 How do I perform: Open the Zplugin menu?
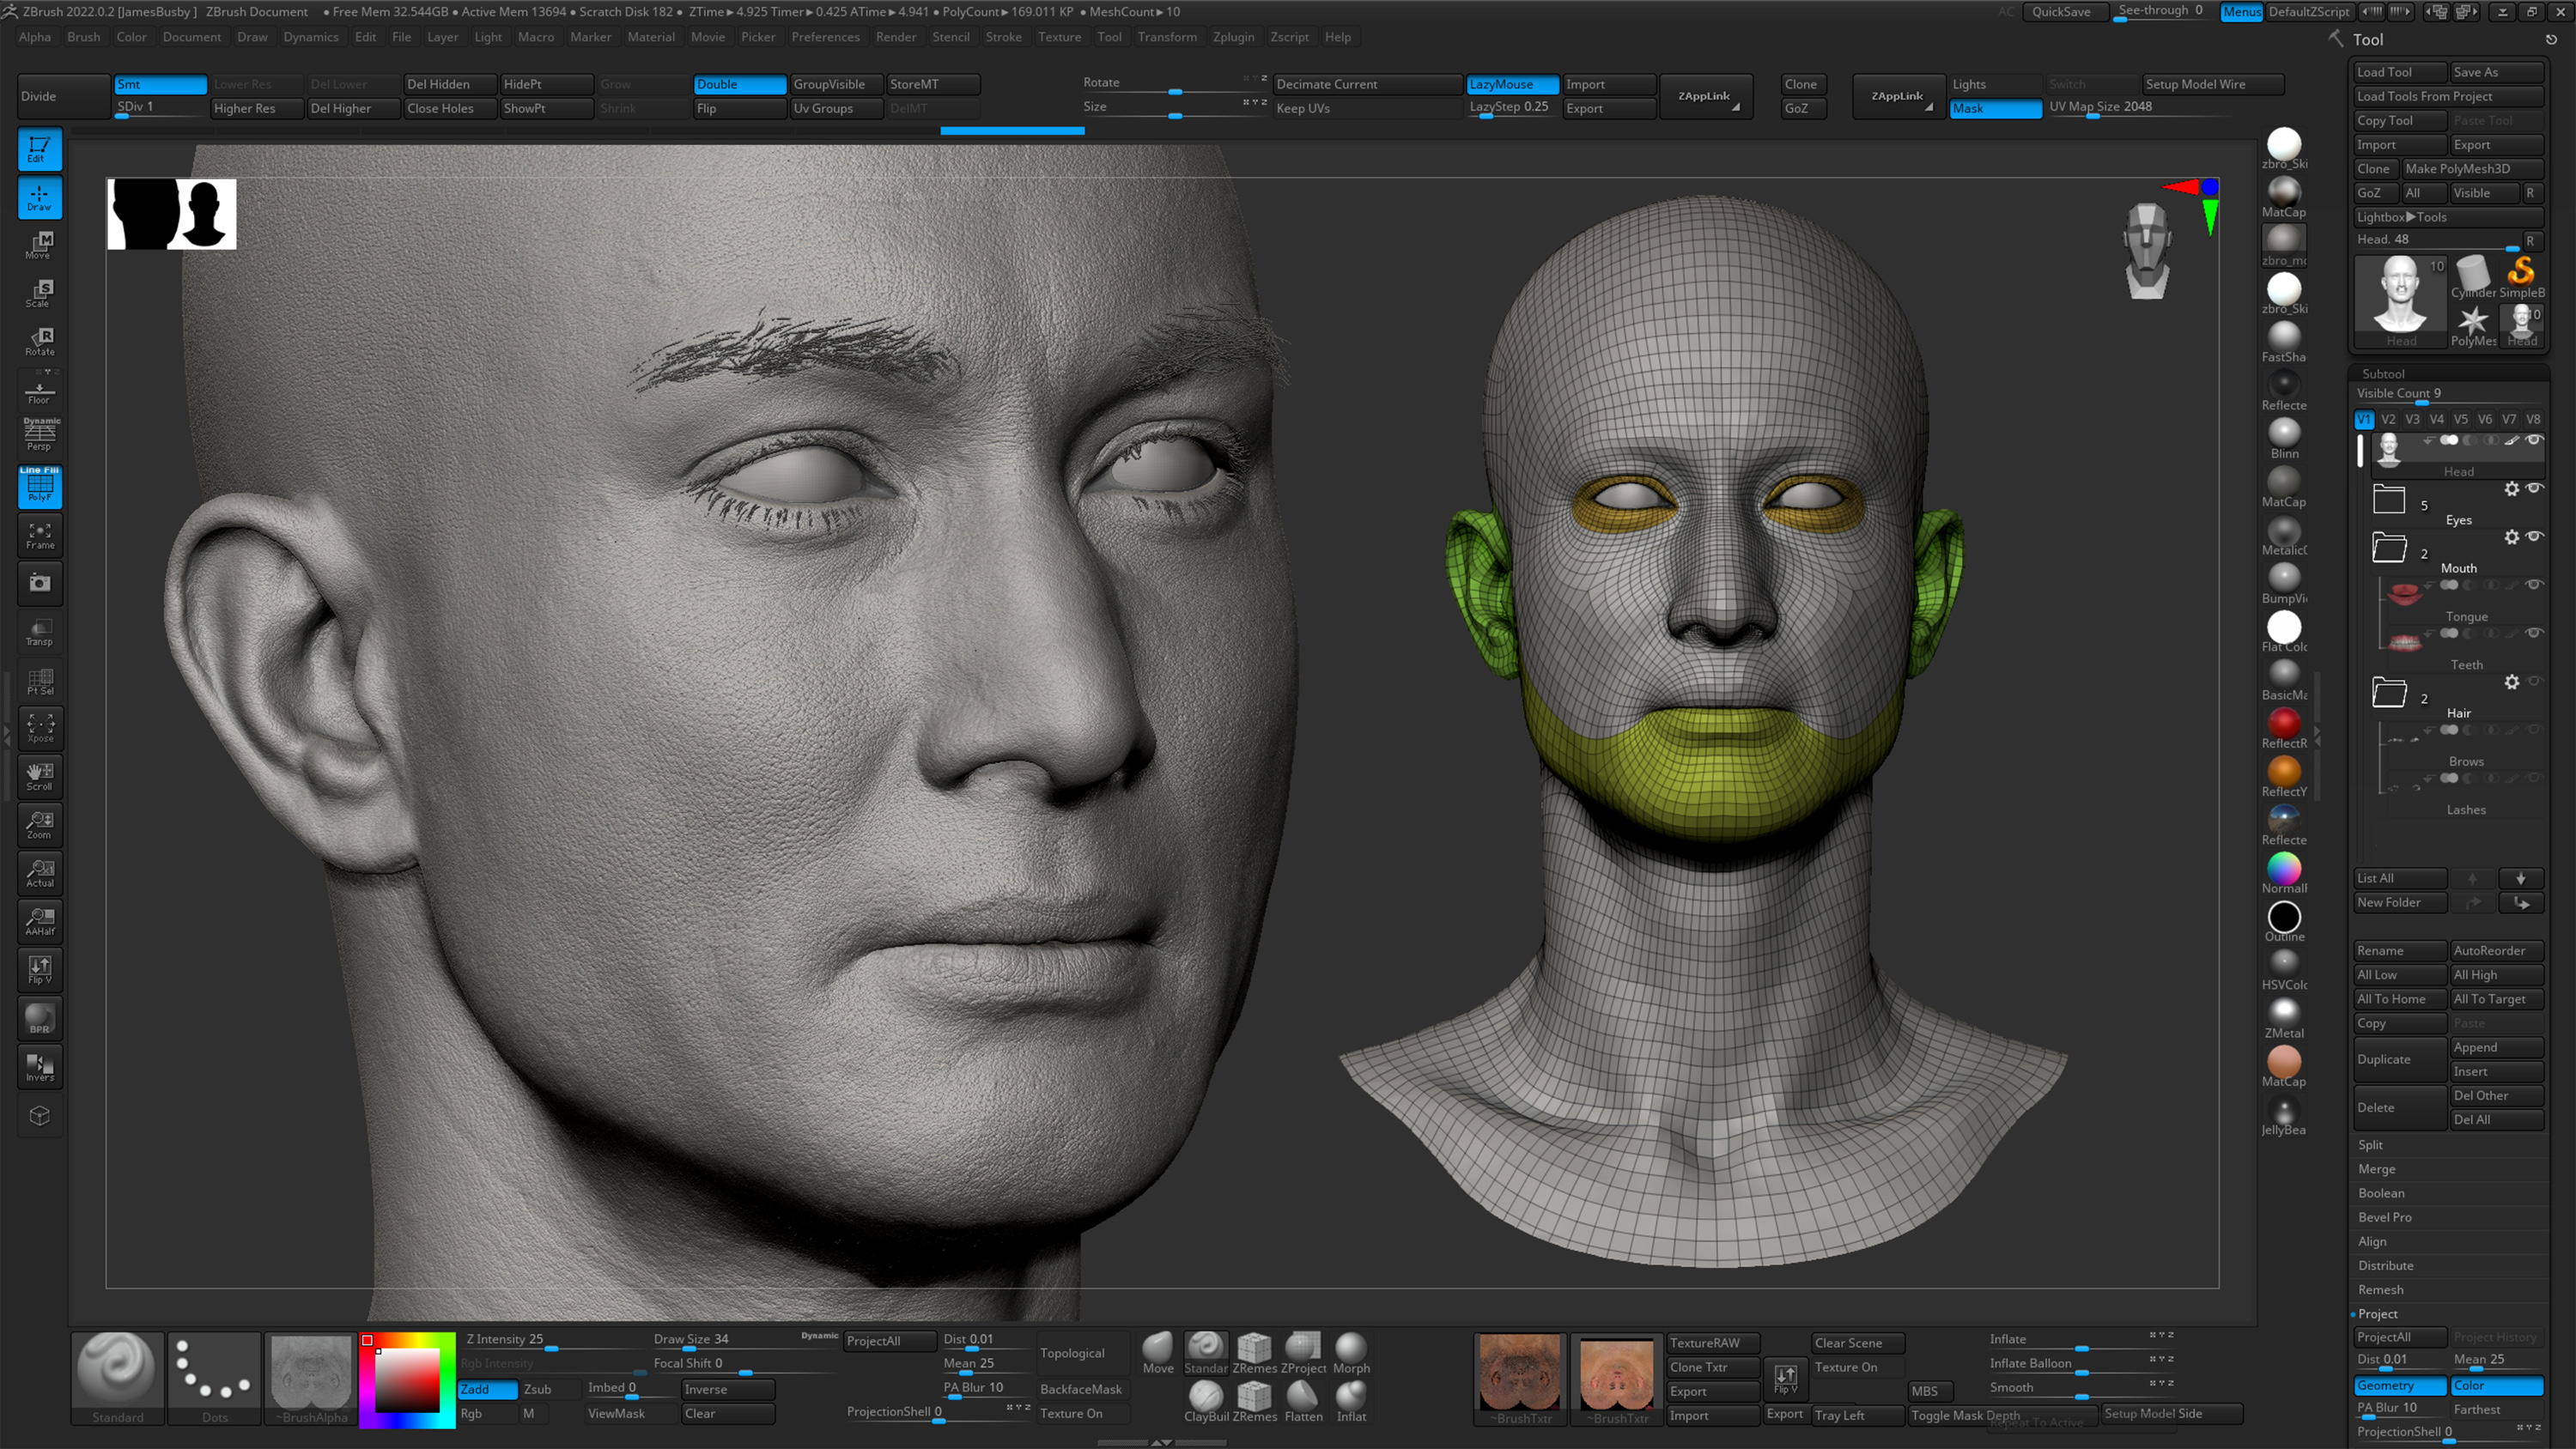(x=1233, y=37)
